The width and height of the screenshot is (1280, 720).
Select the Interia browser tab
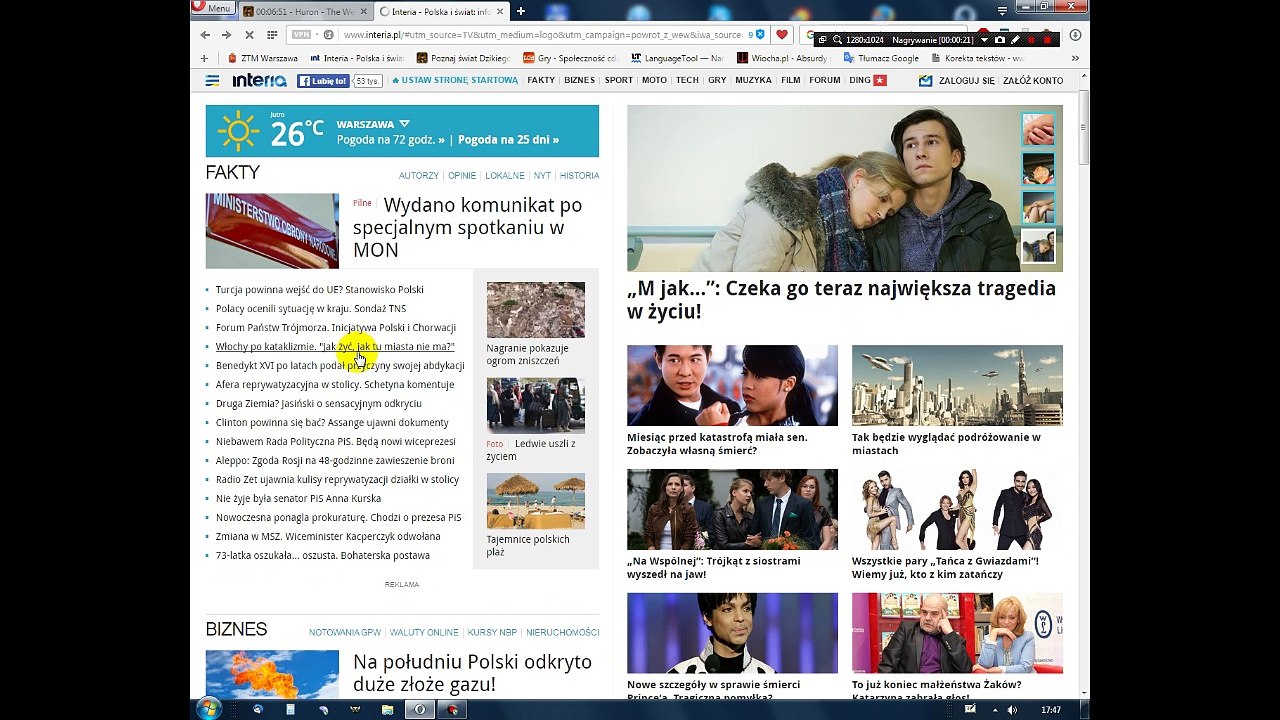(x=440, y=11)
